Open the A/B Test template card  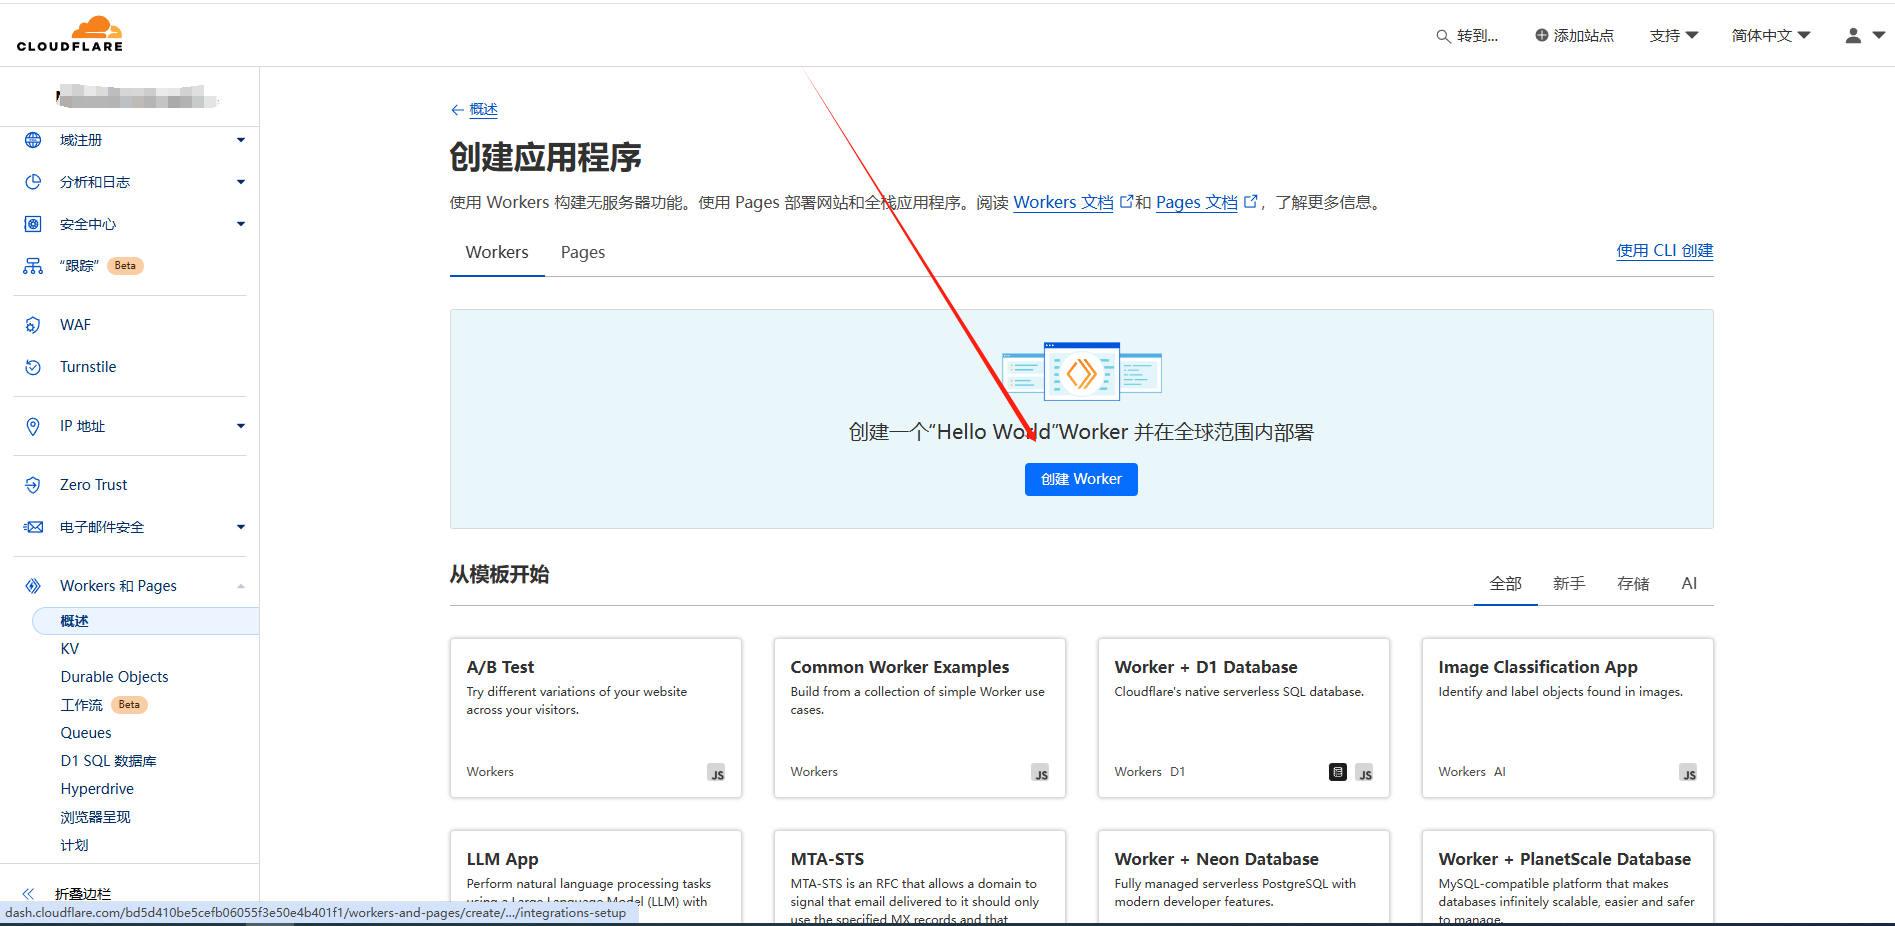click(596, 718)
